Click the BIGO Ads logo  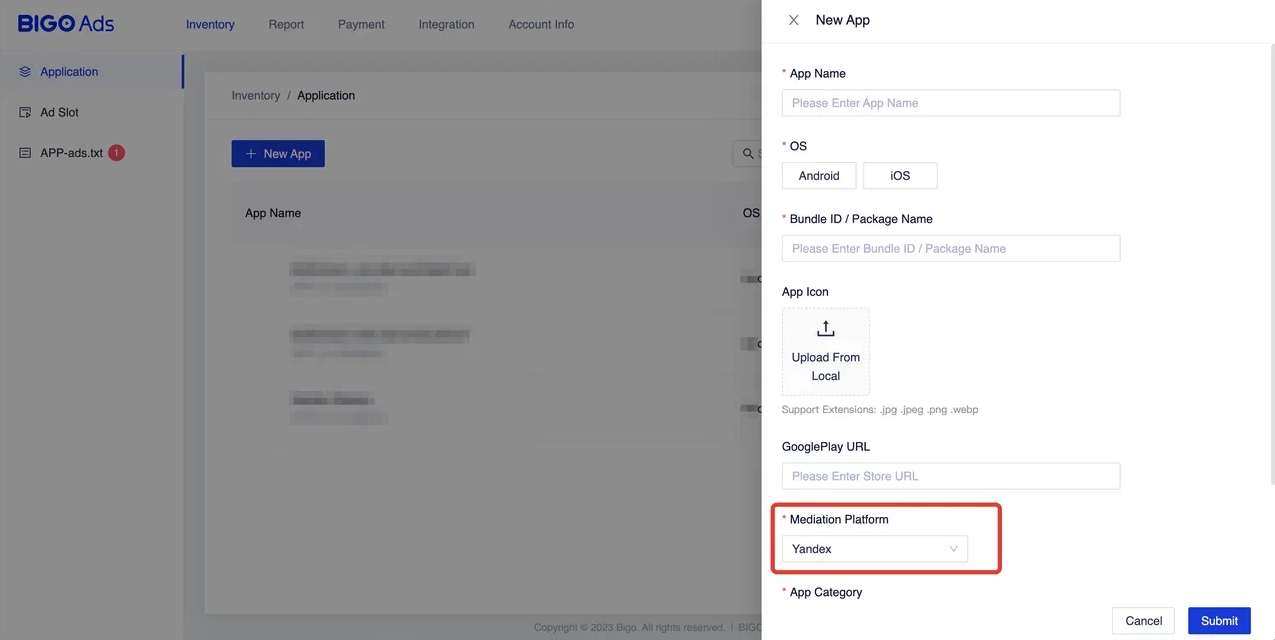click(66, 24)
